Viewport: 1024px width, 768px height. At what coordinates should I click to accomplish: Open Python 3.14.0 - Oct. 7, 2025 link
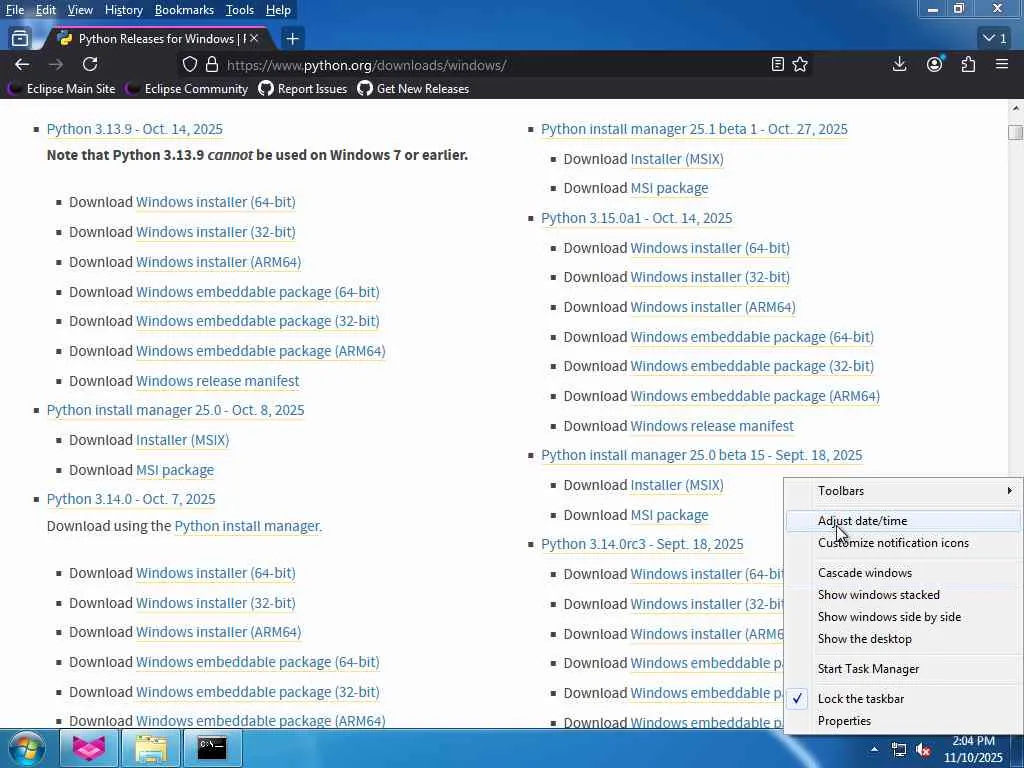click(x=131, y=499)
